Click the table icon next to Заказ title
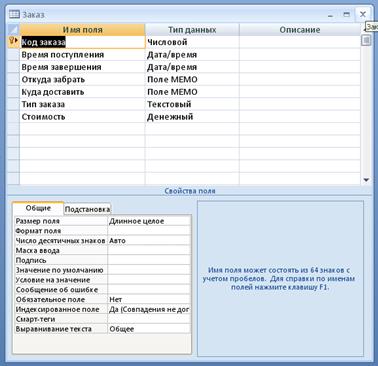This screenshot has width=378, height=366. [x=14, y=14]
